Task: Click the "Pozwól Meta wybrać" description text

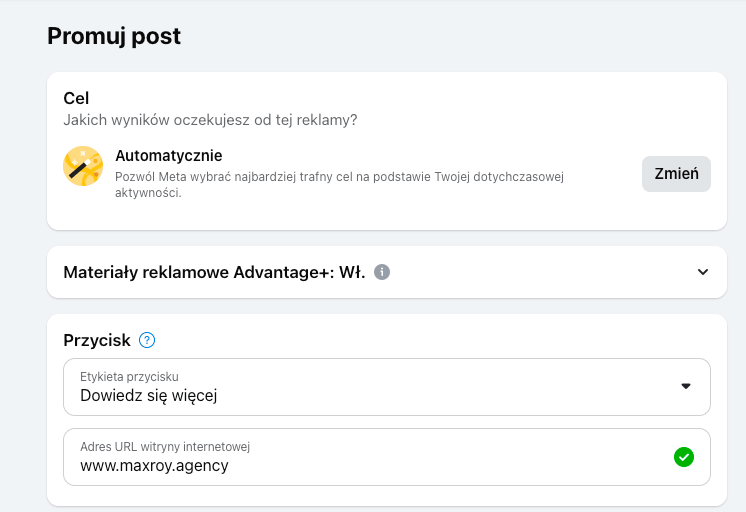Action: pos(340,177)
